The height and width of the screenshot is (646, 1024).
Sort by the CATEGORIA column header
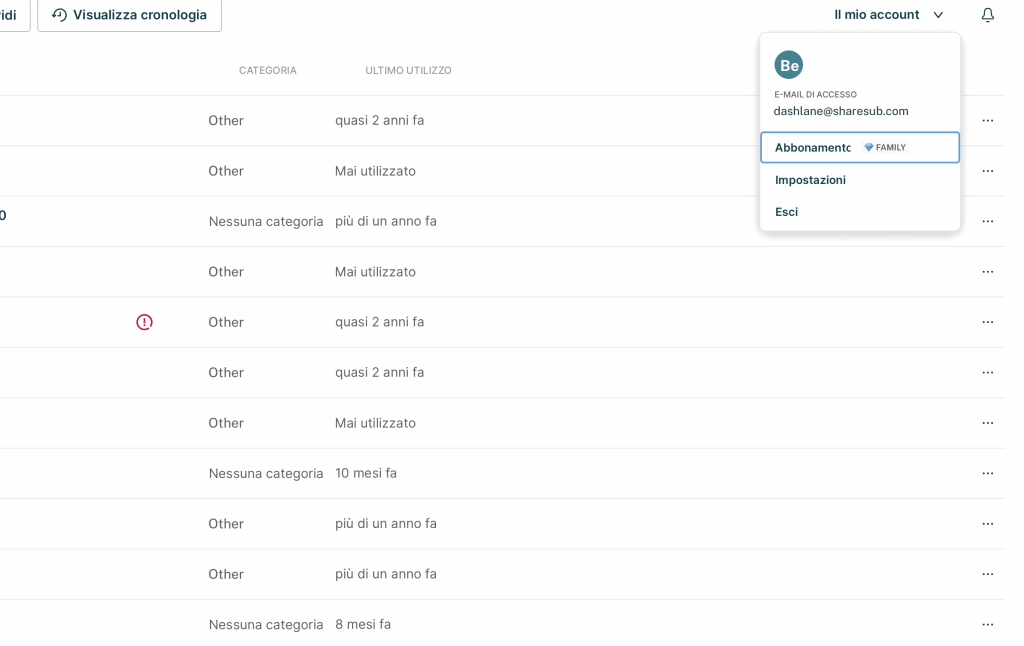[x=267, y=71]
